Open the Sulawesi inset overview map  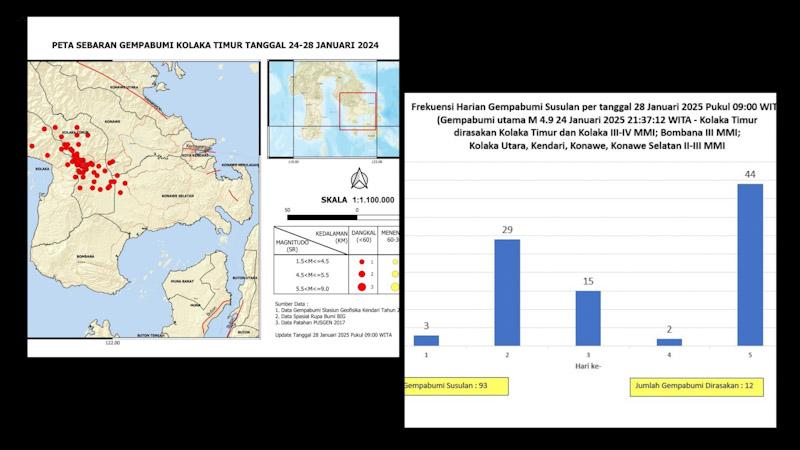point(334,109)
